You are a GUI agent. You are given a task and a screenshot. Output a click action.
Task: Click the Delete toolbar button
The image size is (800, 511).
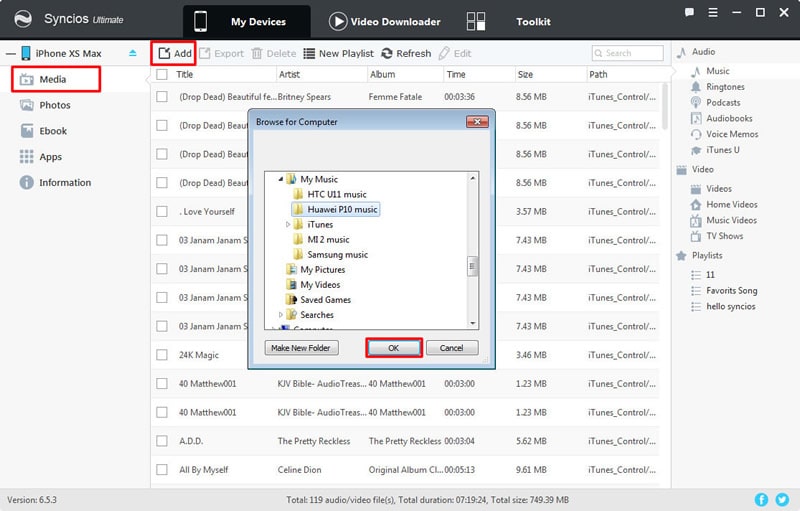[274, 53]
